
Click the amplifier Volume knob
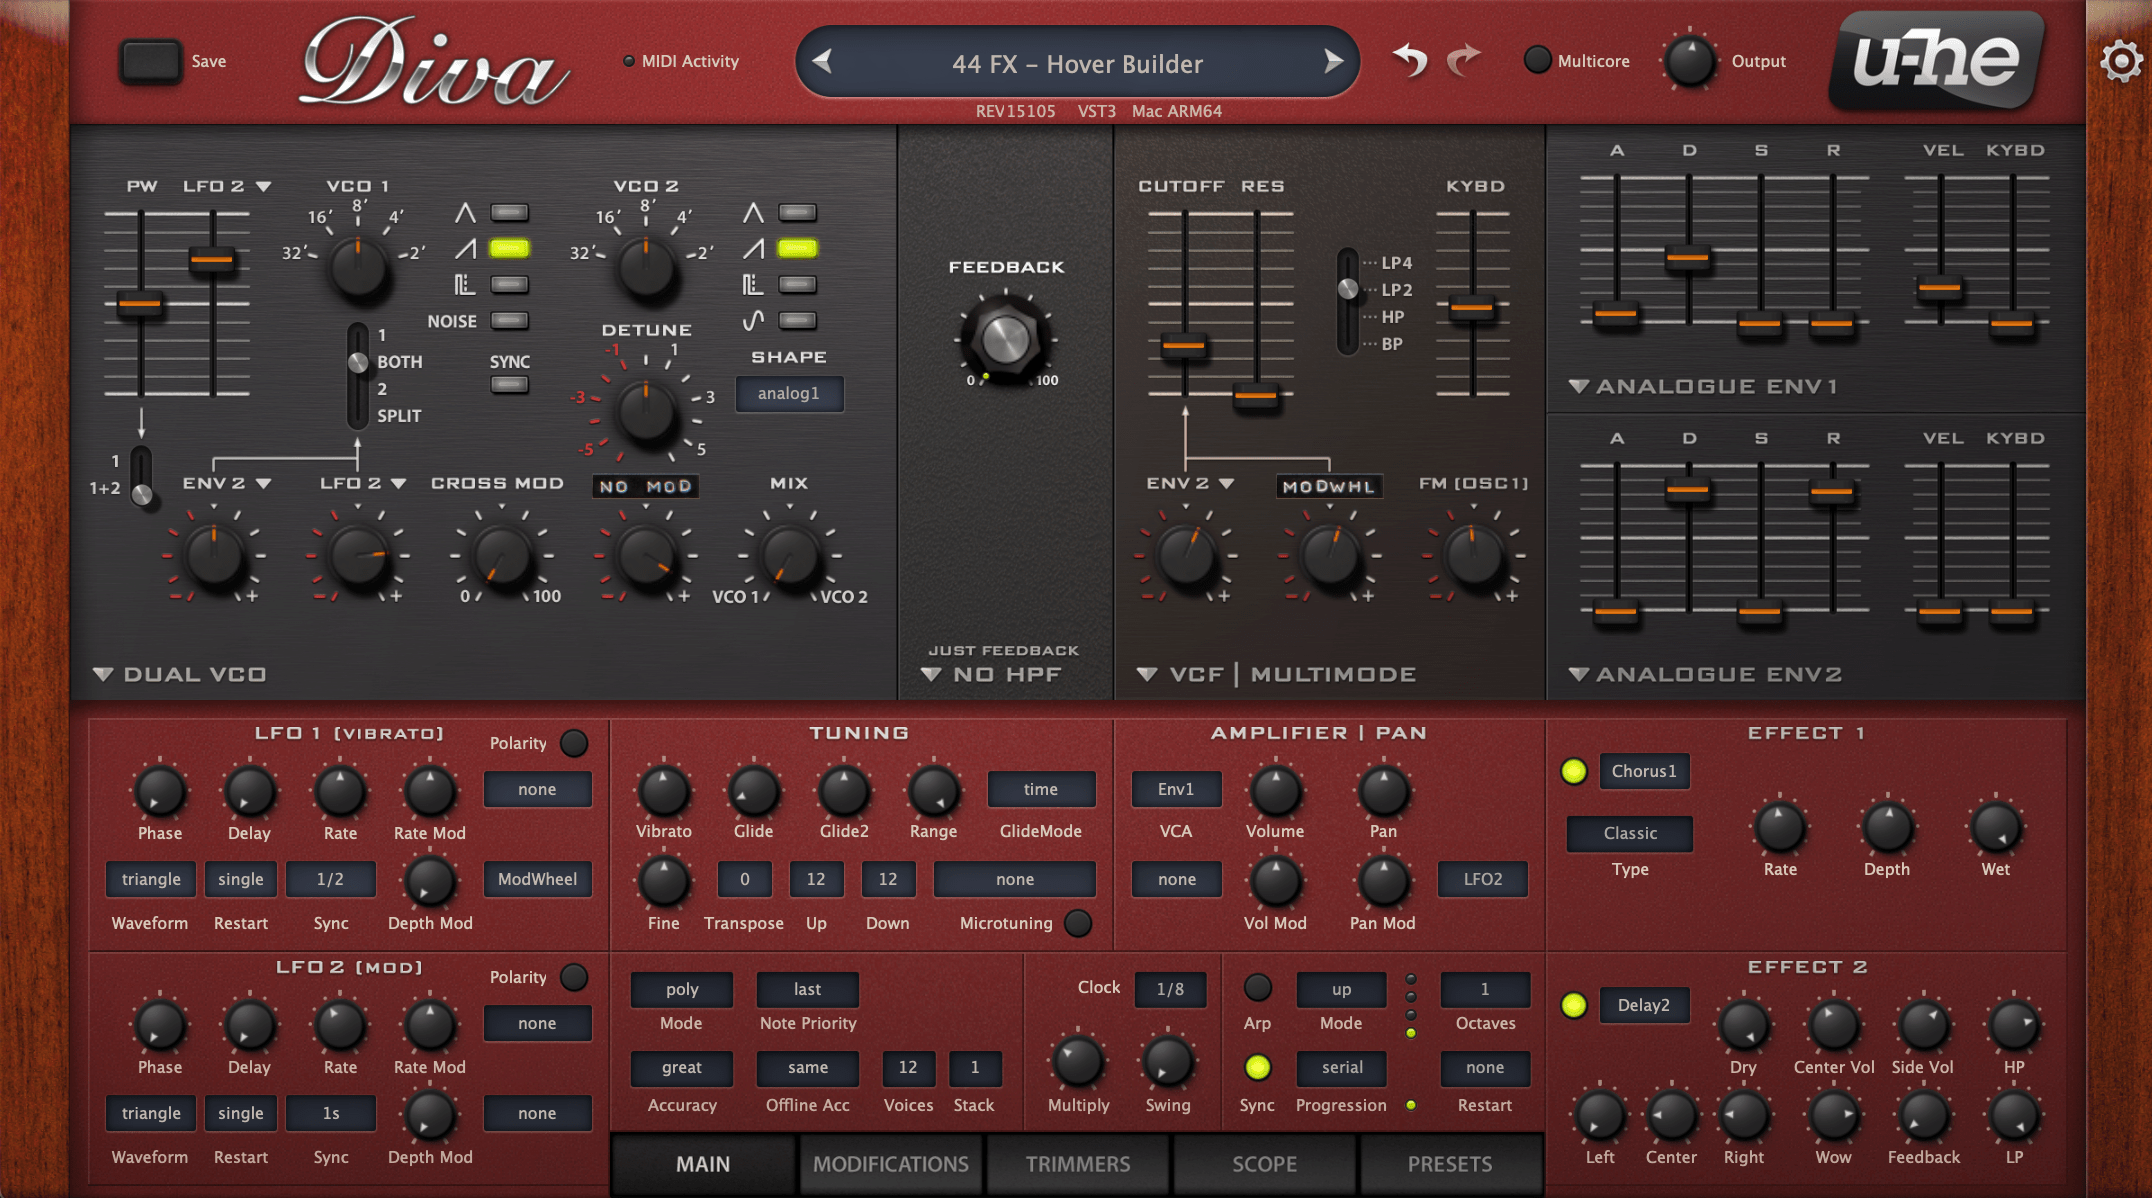(1275, 790)
